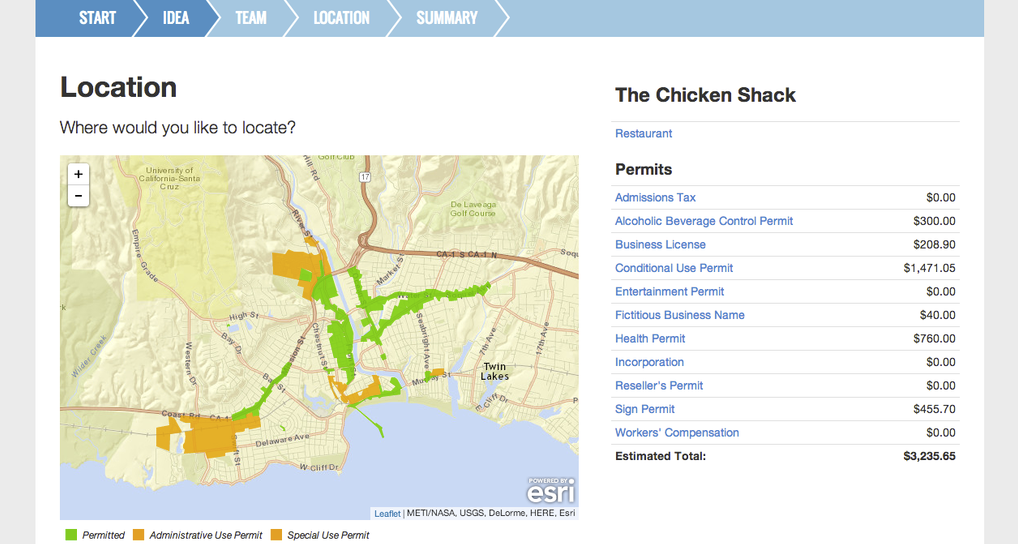Click the Twin Lakes area on map
This screenshot has height=544, width=1018.
click(495, 371)
